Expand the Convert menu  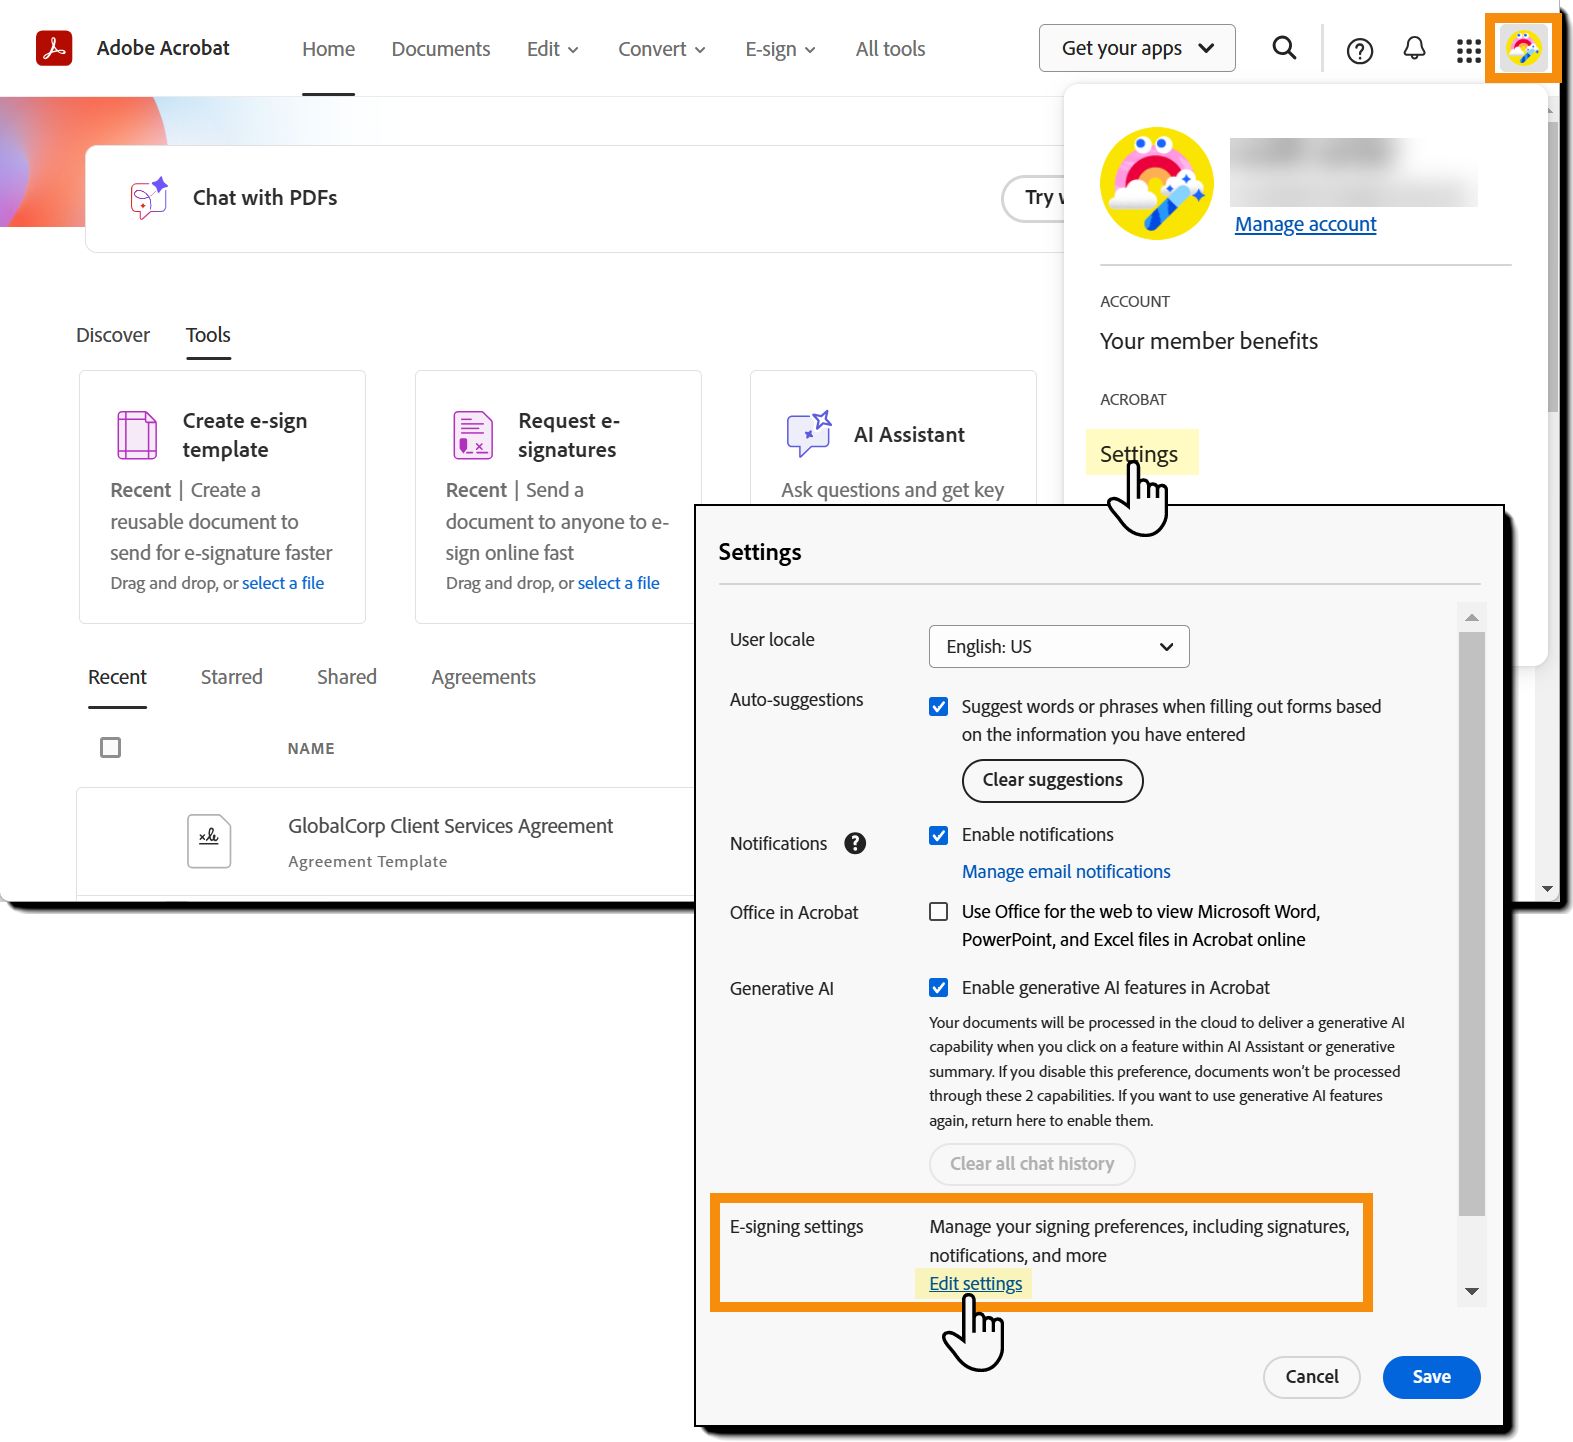(x=662, y=49)
